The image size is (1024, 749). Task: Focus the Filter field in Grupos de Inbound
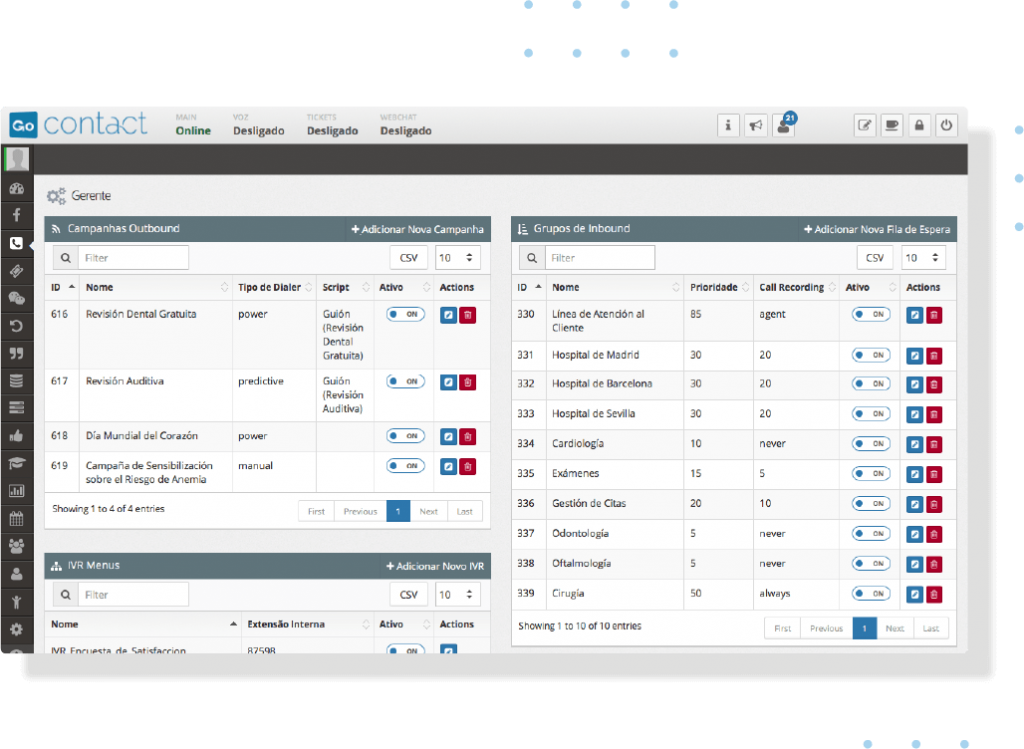(600, 258)
